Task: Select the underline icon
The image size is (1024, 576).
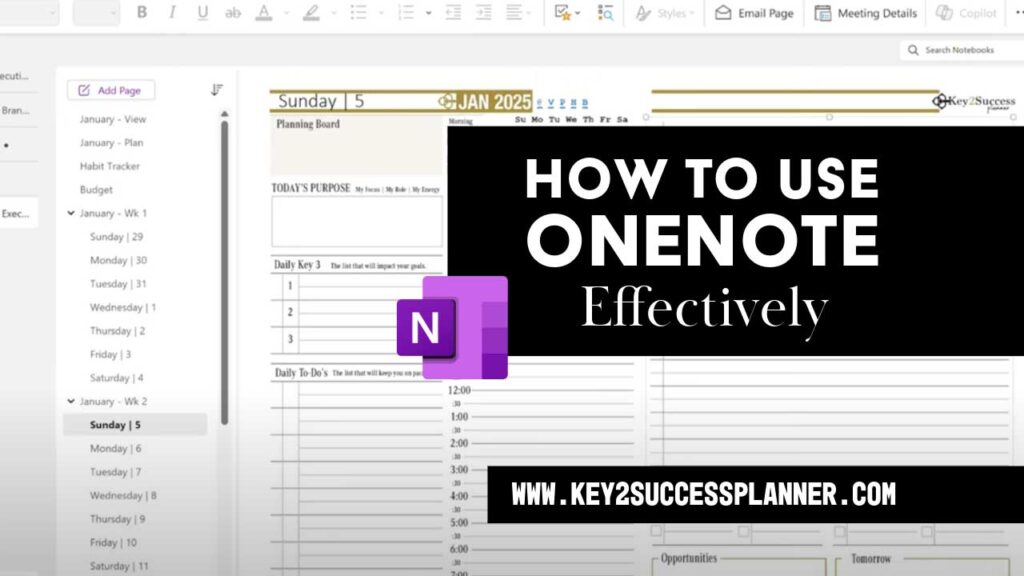Action: pyautogui.click(x=201, y=13)
